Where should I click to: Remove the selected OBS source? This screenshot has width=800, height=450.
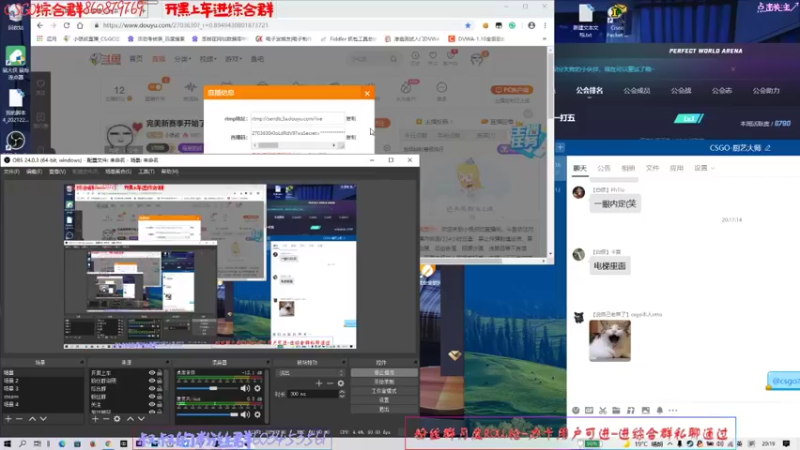pyautogui.click(x=106, y=419)
